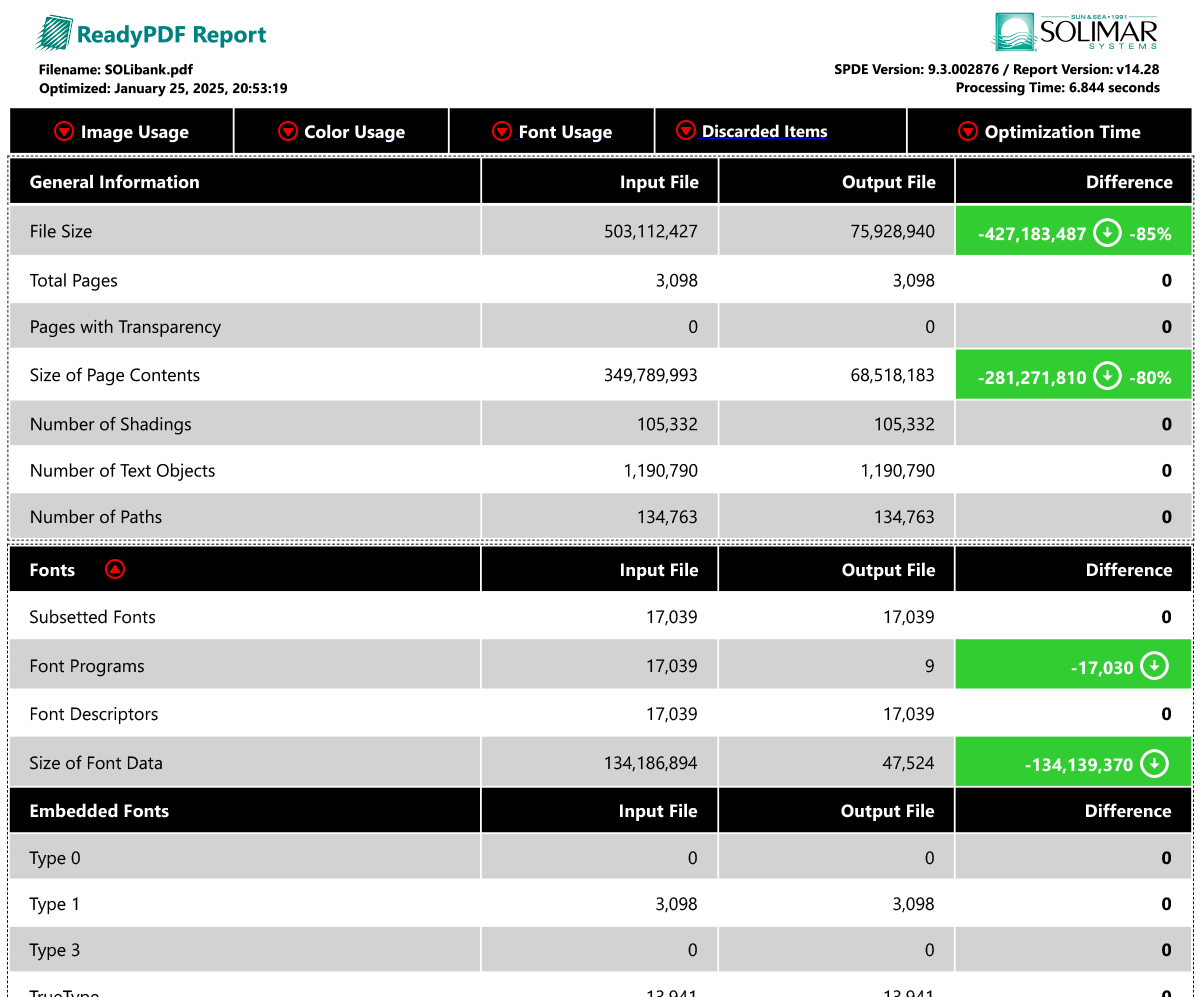
Task: Click the General Information header
Action: pyautogui.click(x=115, y=182)
